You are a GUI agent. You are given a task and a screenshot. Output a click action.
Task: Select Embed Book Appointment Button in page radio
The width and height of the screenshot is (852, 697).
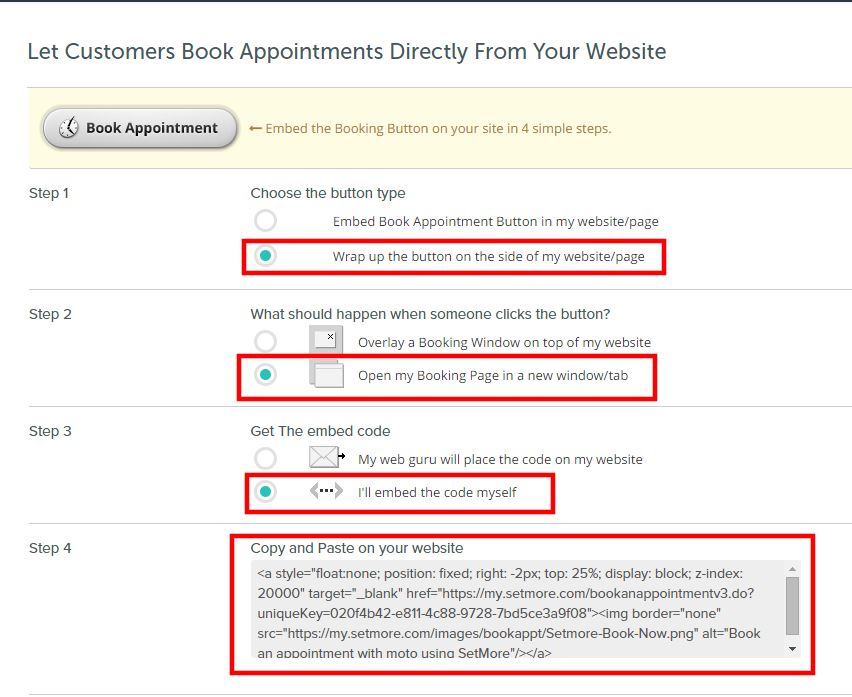(265, 221)
